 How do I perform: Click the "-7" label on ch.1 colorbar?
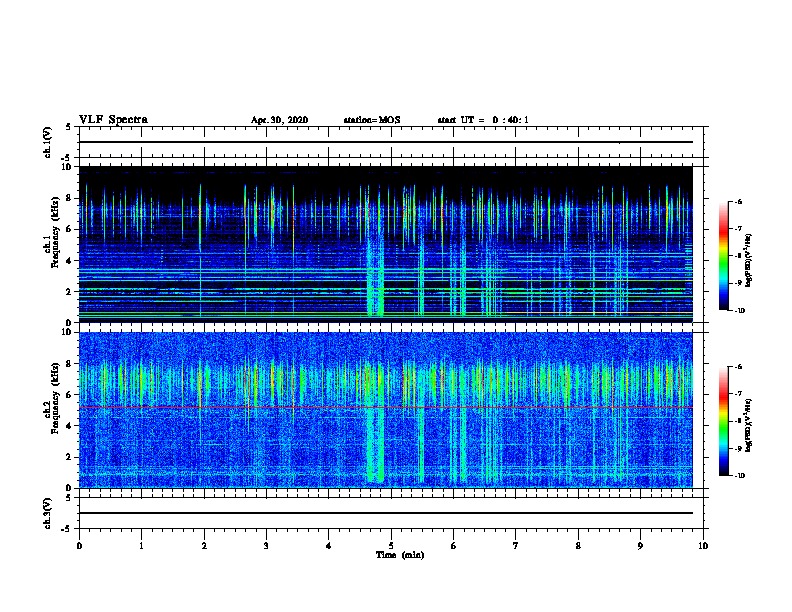[738, 229]
